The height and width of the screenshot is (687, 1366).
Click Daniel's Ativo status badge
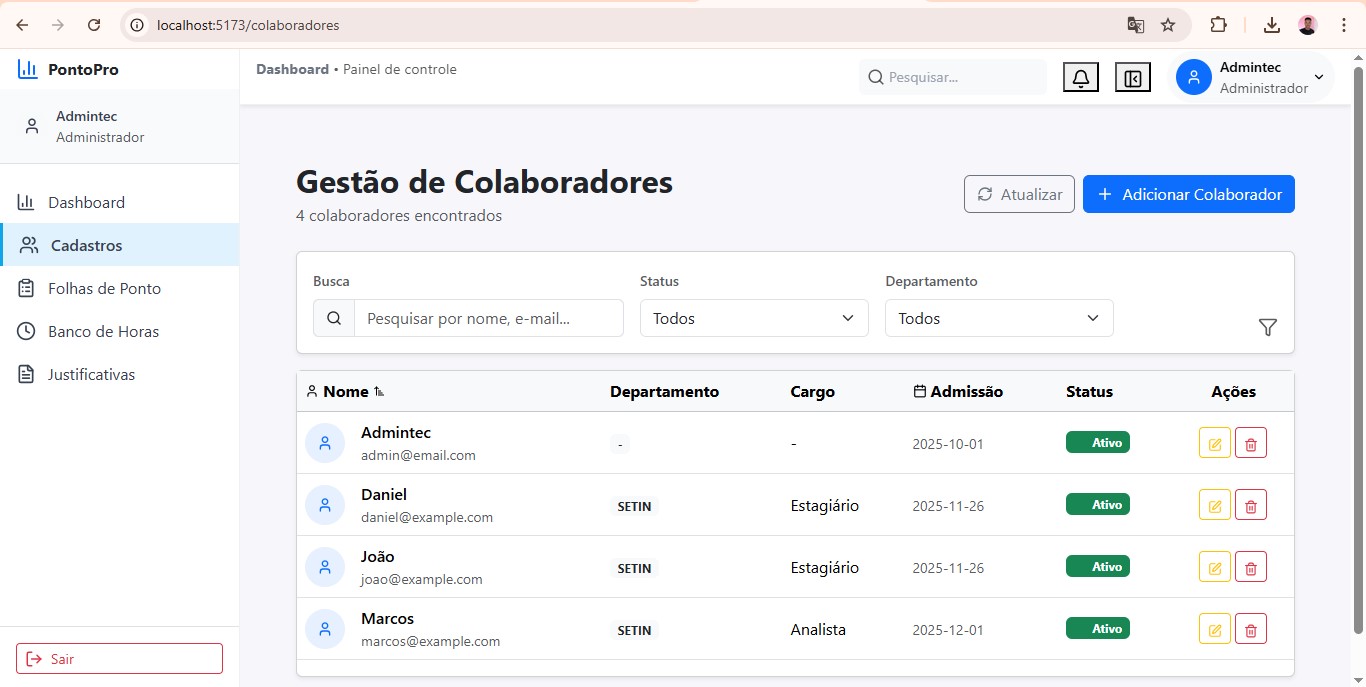coord(1097,504)
